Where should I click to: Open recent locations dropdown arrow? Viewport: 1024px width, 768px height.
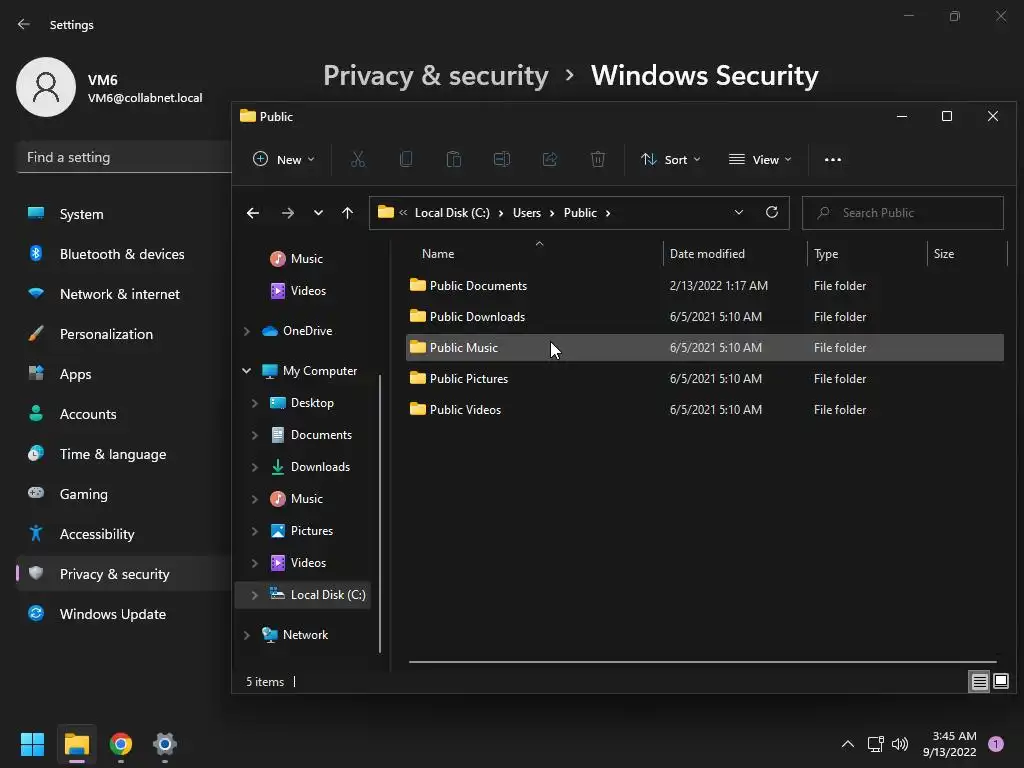click(x=318, y=213)
